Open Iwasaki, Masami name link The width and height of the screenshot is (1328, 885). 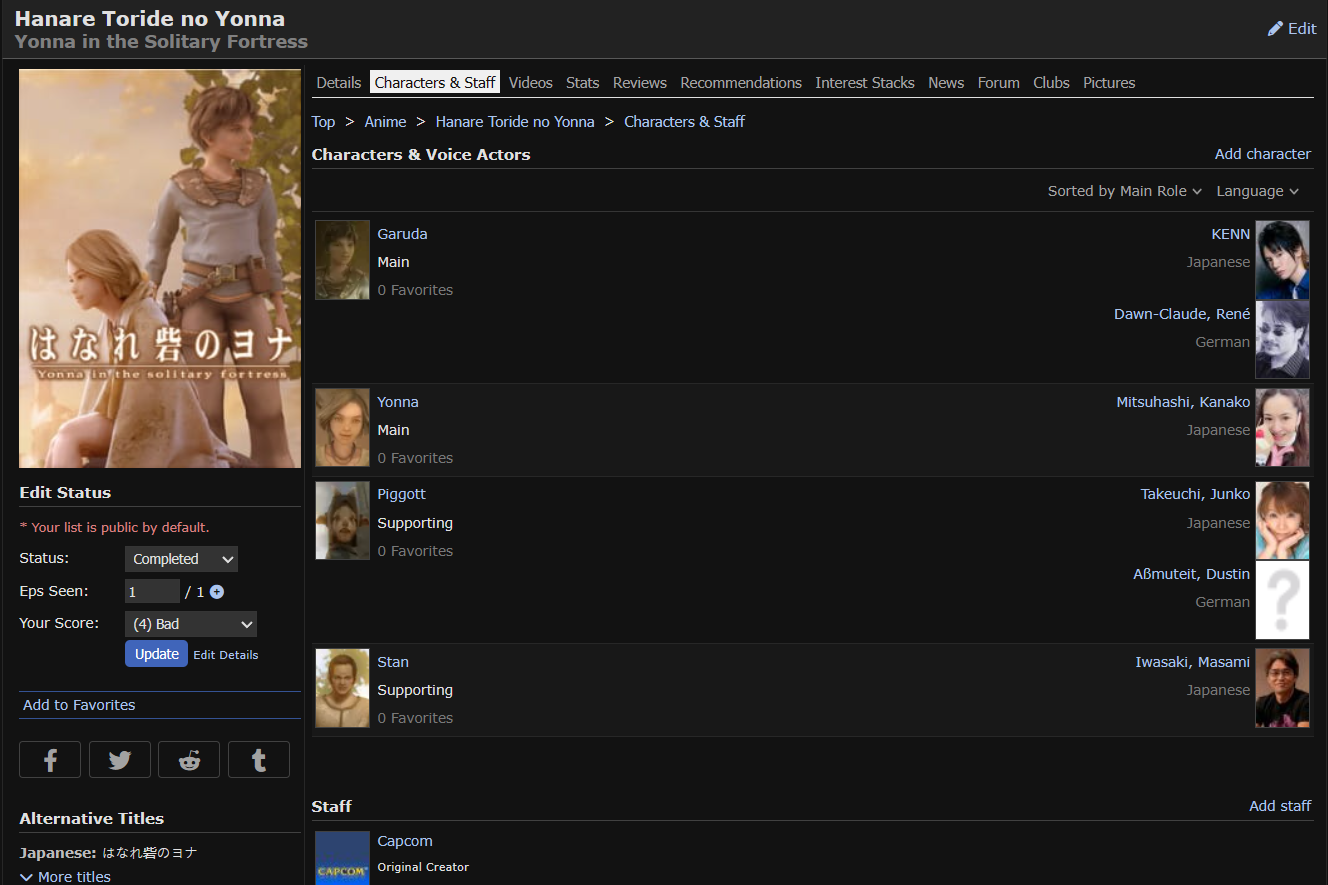tap(1192, 662)
